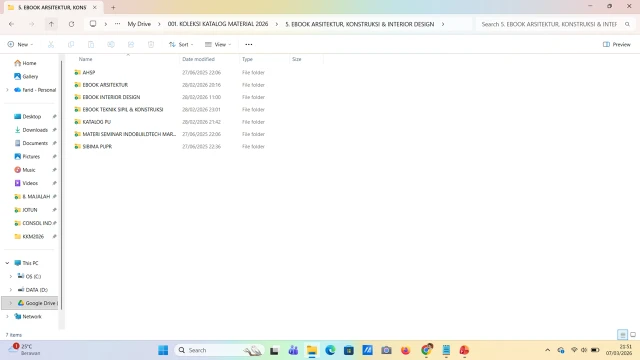This screenshot has width=640, height=360.
Task: Expand Network tree node
Action: pos(7,316)
